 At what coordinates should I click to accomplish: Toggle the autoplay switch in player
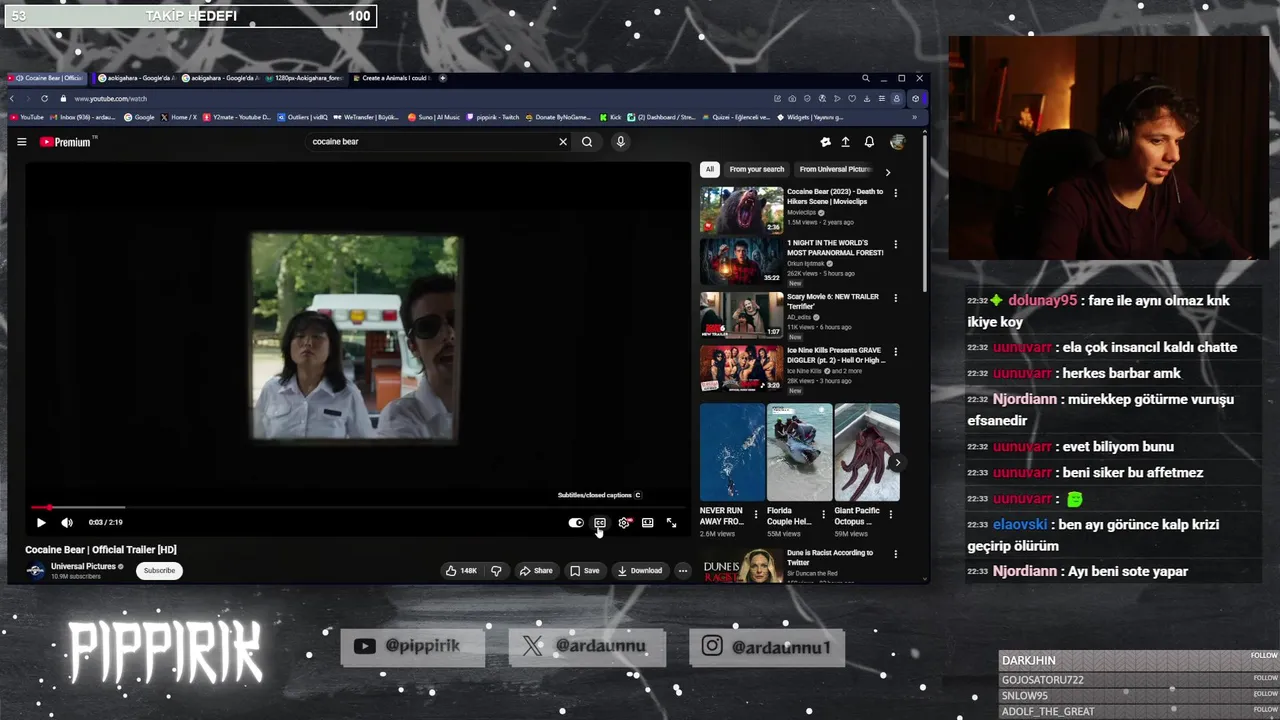pyautogui.click(x=576, y=522)
